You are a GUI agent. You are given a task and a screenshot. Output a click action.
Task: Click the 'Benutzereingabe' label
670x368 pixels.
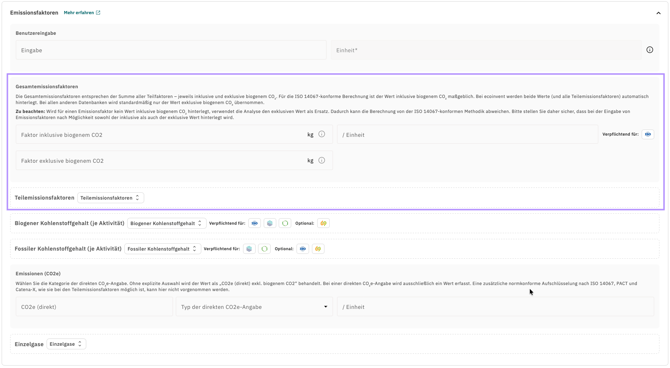tap(36, 33)
